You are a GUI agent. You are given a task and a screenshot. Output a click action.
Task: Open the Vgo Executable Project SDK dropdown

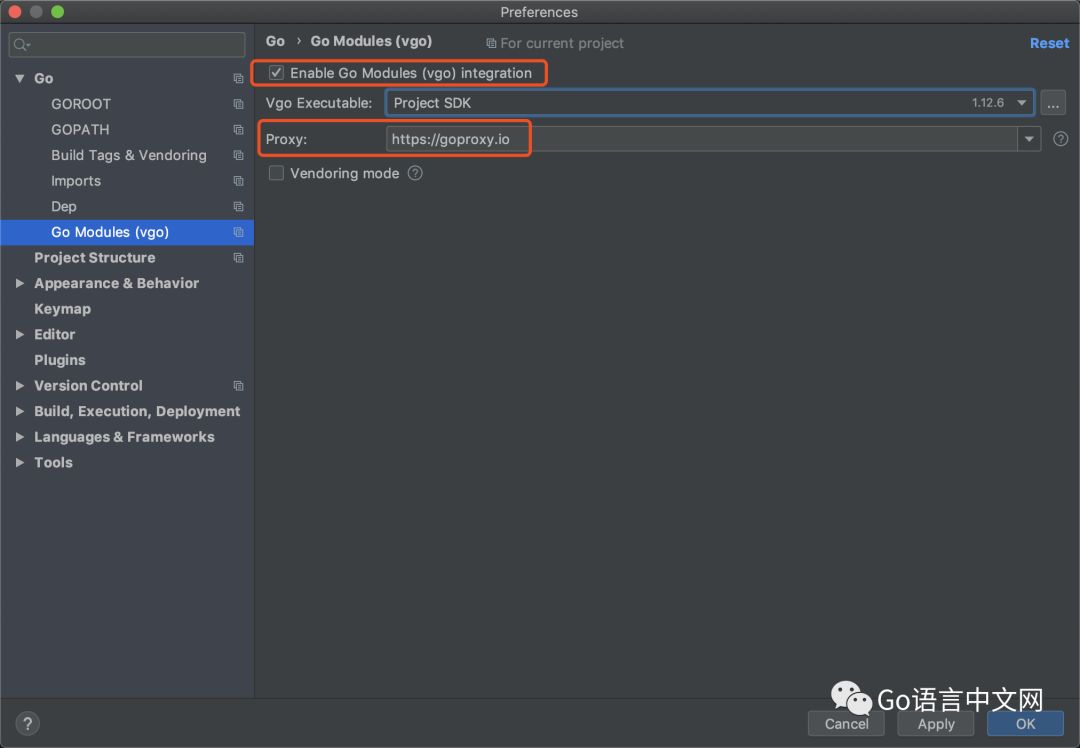coord(1021,103)
